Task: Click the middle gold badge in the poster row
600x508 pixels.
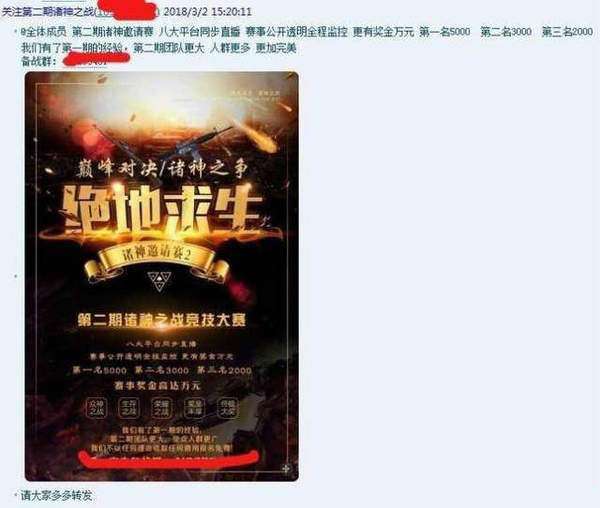Action: pyautogui.click(x=161, y=408)
